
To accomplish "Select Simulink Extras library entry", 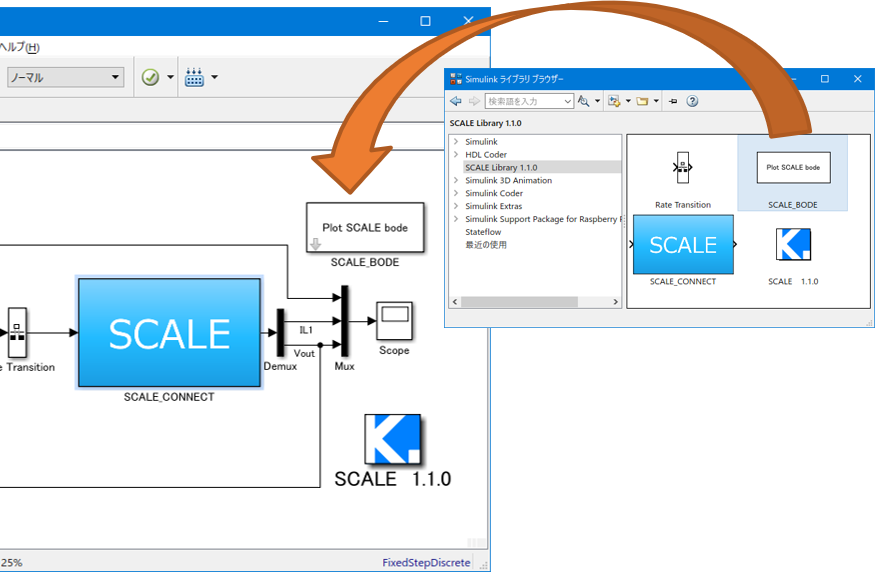I will (494, 206).
